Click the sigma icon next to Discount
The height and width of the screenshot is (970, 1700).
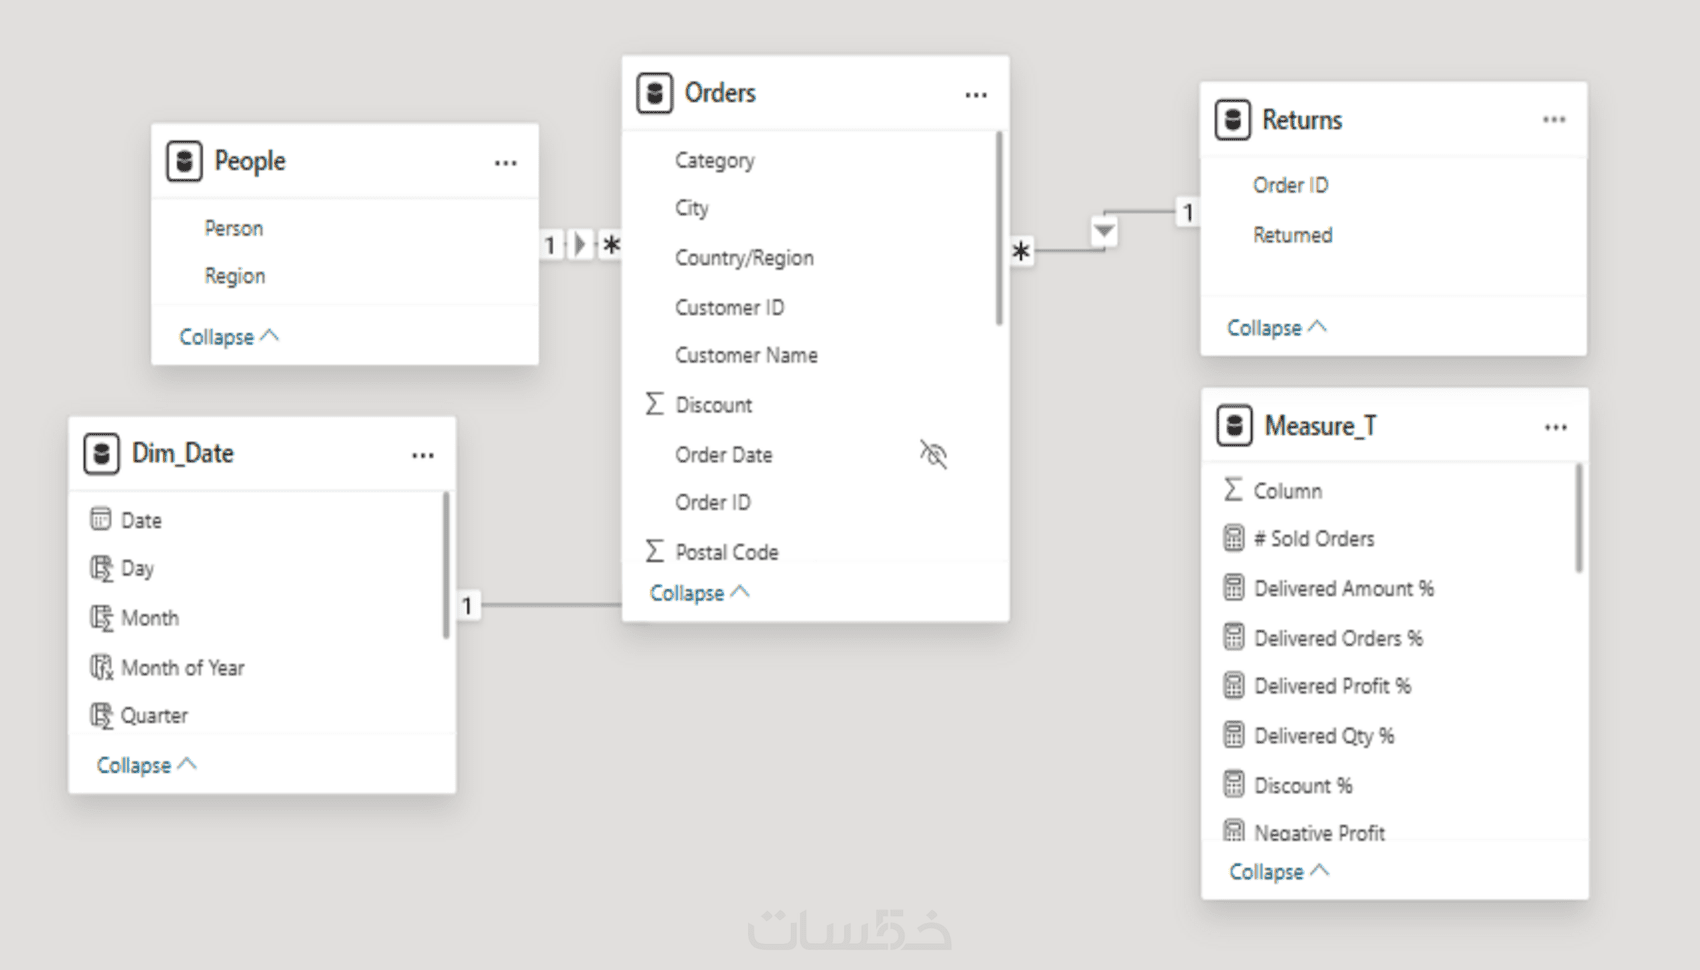coord(655,404)
